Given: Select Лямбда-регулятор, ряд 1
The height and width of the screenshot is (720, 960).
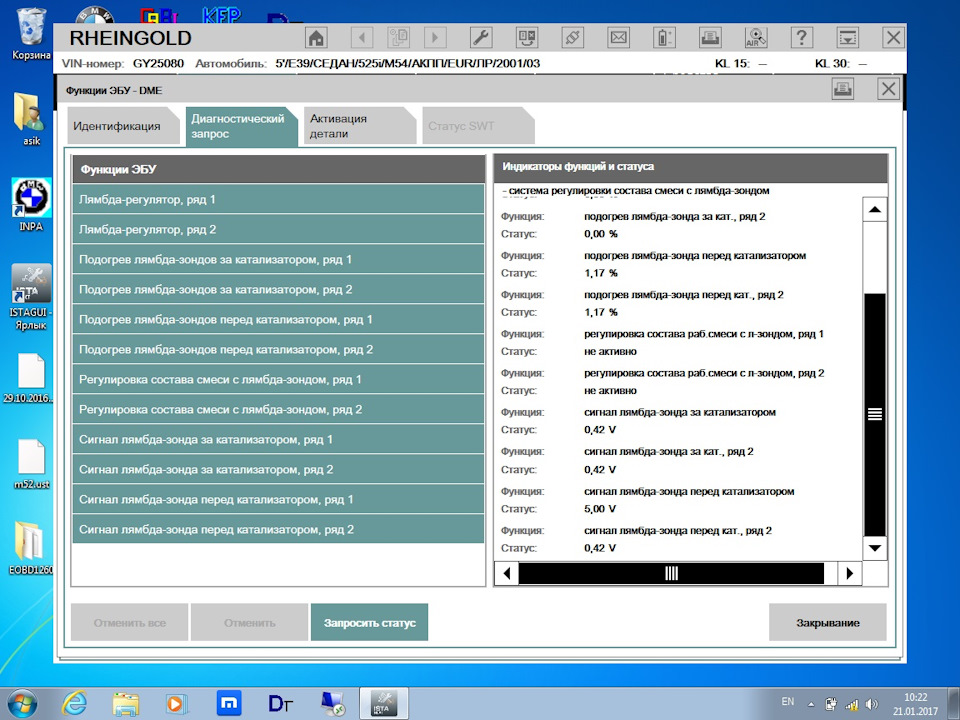Looking at the screenshot, I should coord(278,200).
